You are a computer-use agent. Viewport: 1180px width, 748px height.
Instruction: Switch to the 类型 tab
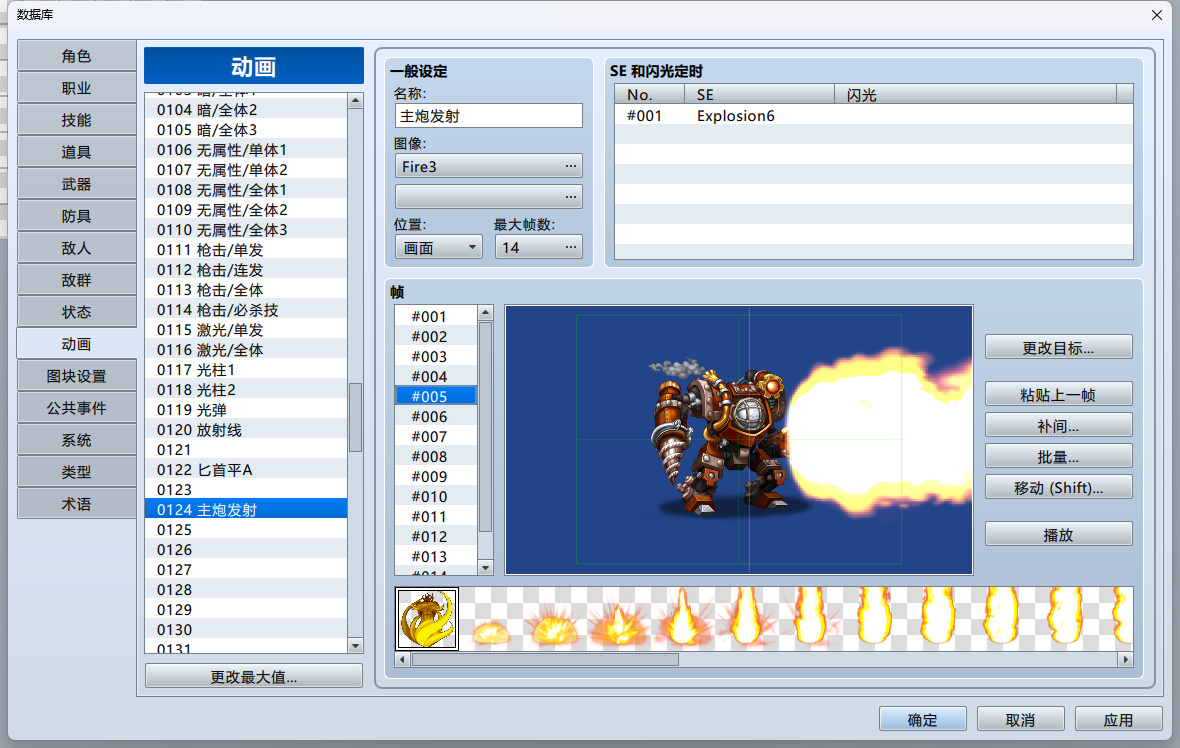(76, 472)
